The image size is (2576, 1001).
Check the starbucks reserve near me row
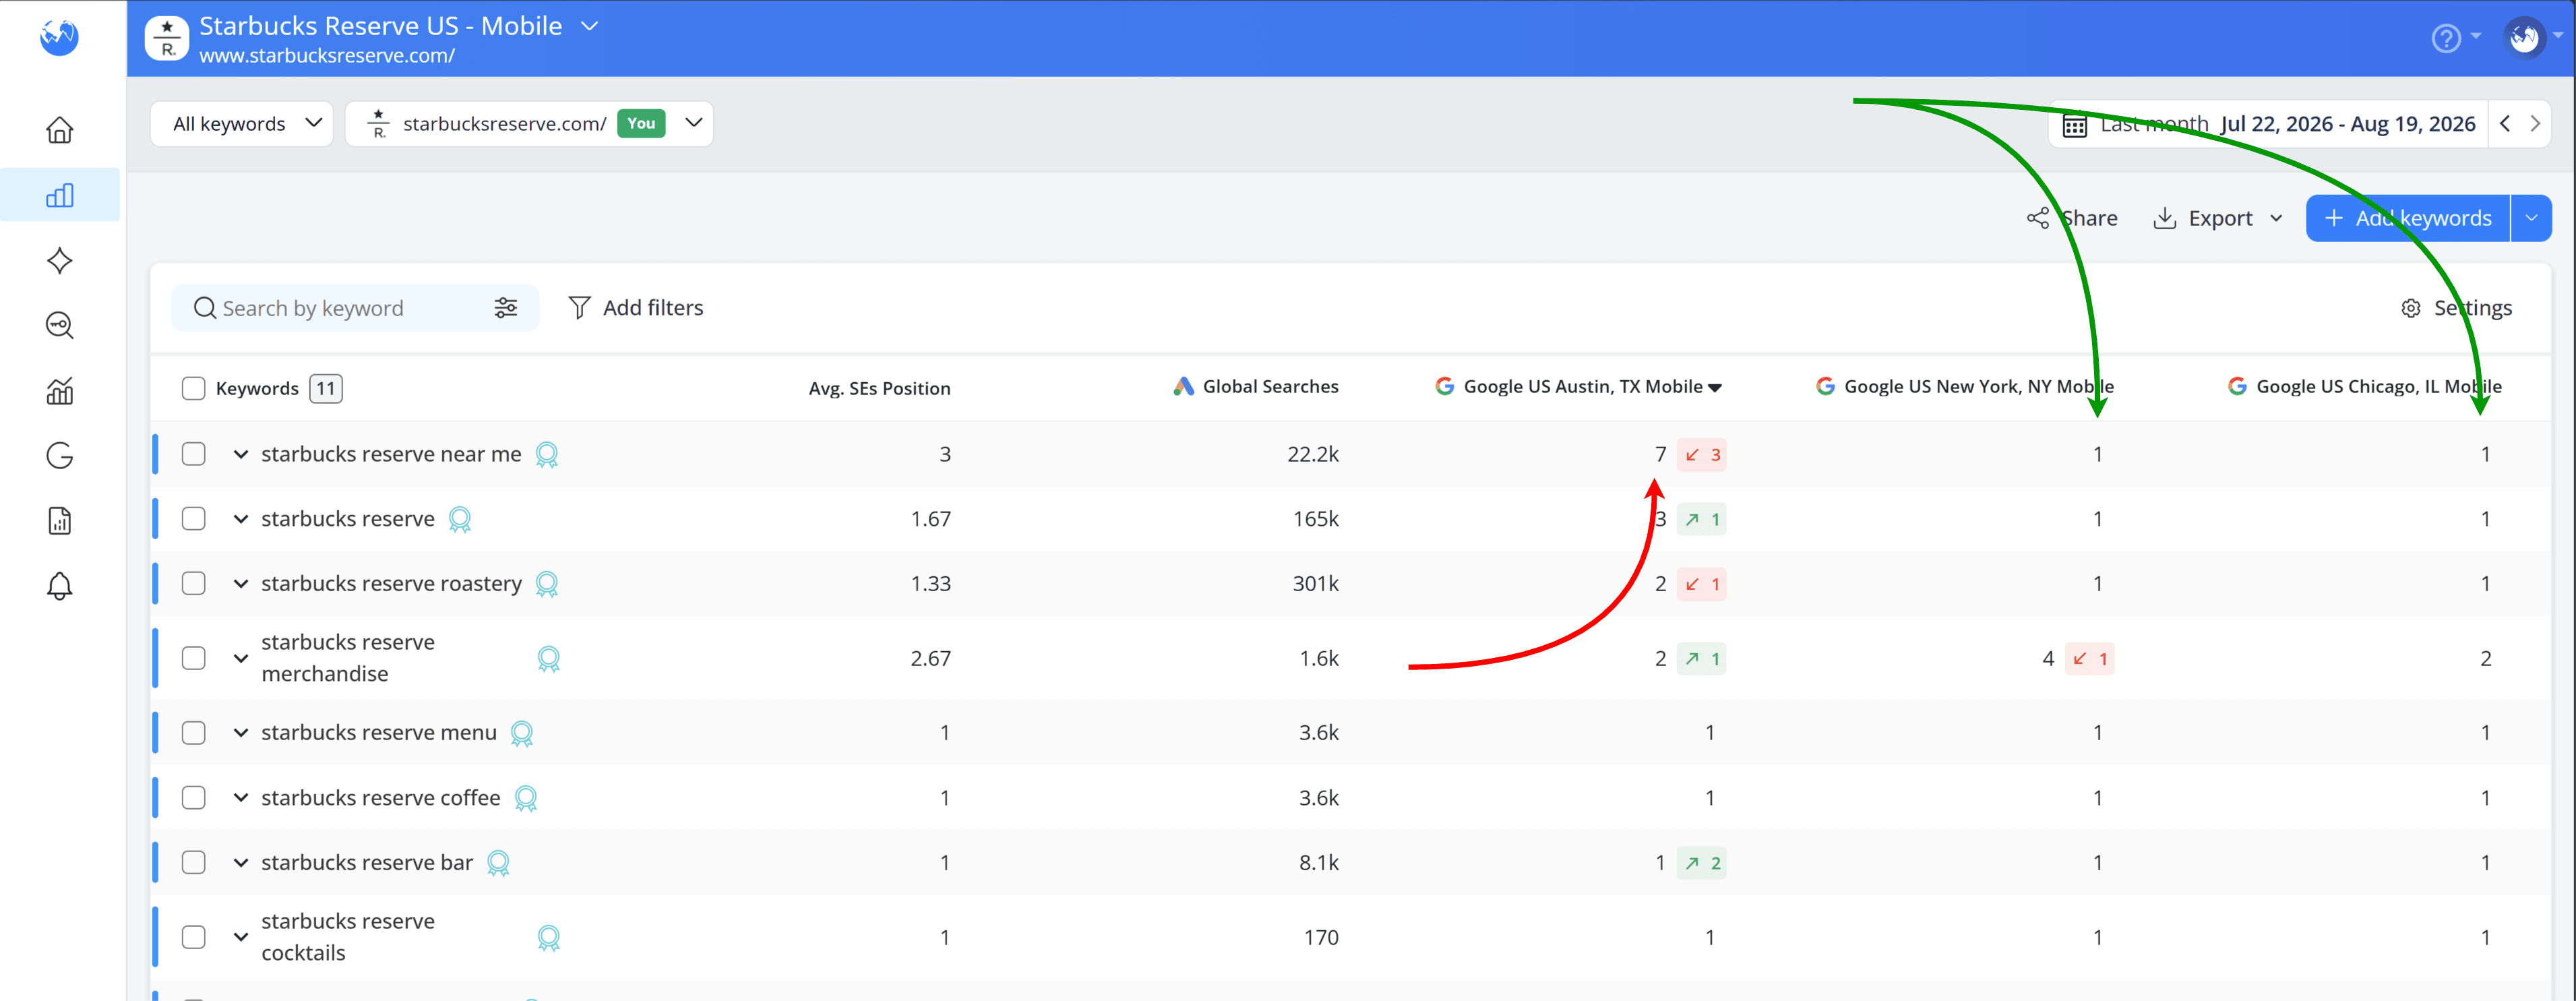click(194, 454)
